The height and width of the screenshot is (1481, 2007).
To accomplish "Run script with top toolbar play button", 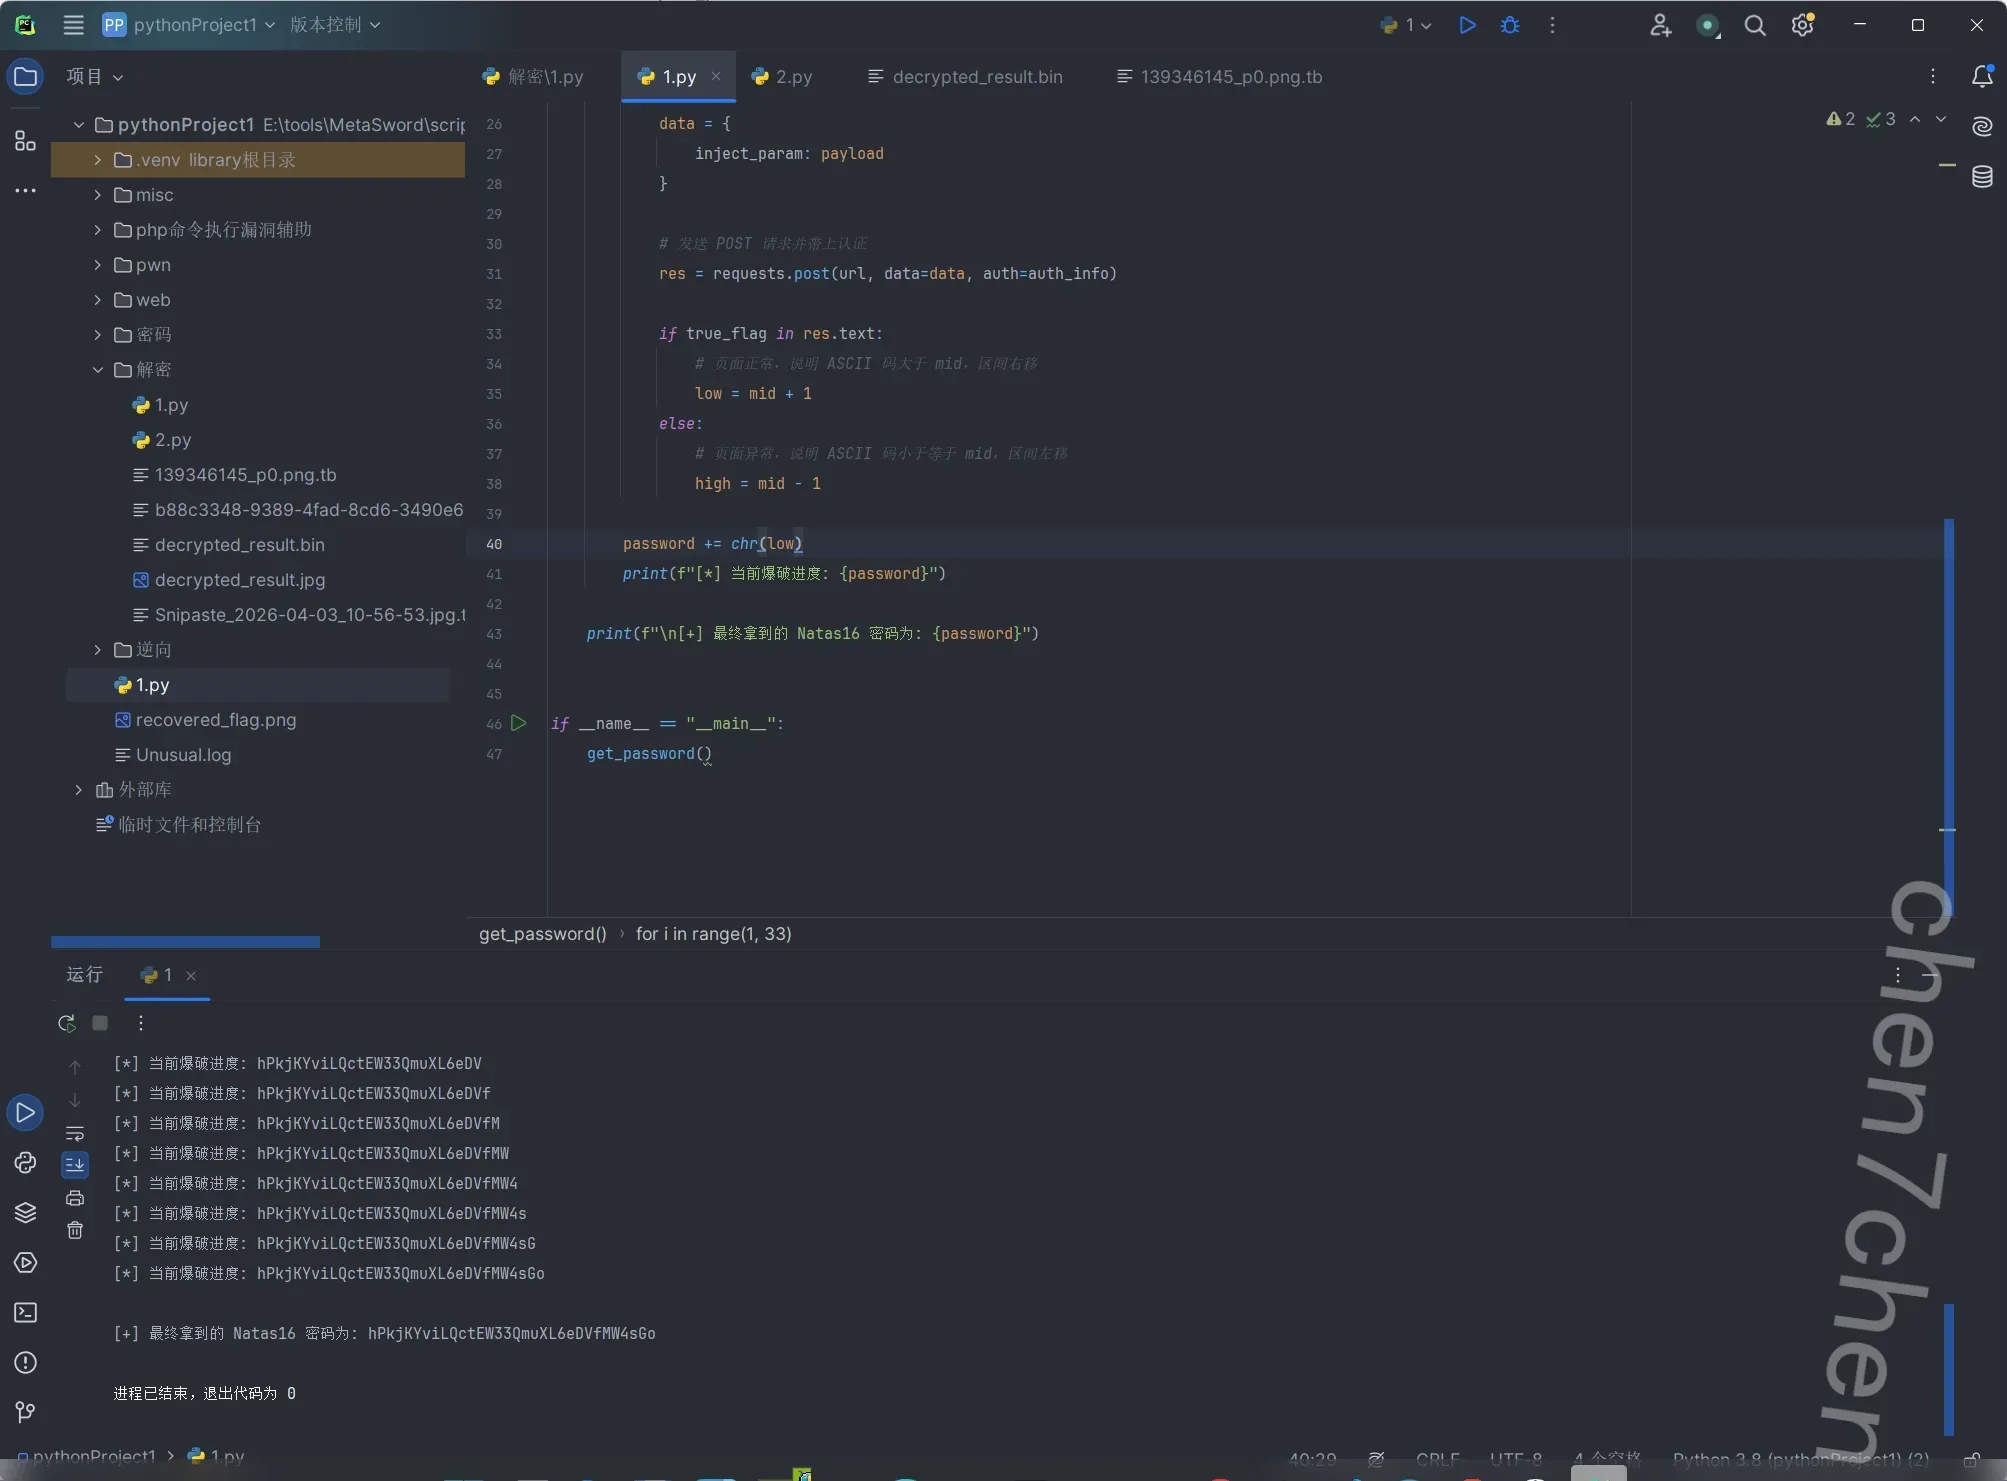I will pos(1467,25).
